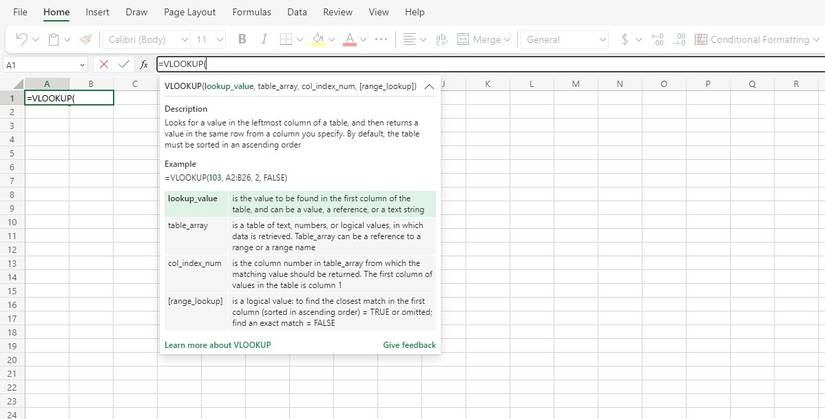Click [range_lookup] in the argument table
This screenshot has height=419, width=825.
tap(195, 301)
